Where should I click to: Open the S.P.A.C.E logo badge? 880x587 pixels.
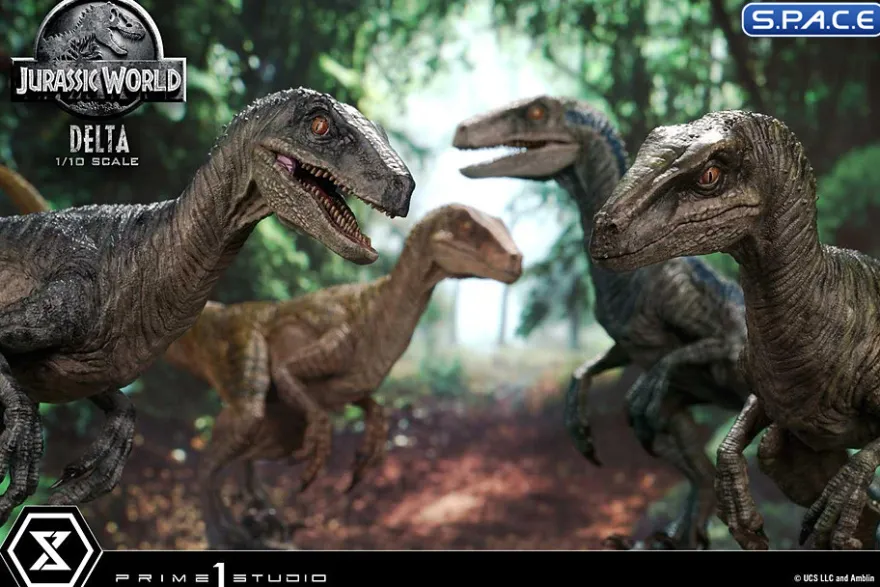point(810,19)
